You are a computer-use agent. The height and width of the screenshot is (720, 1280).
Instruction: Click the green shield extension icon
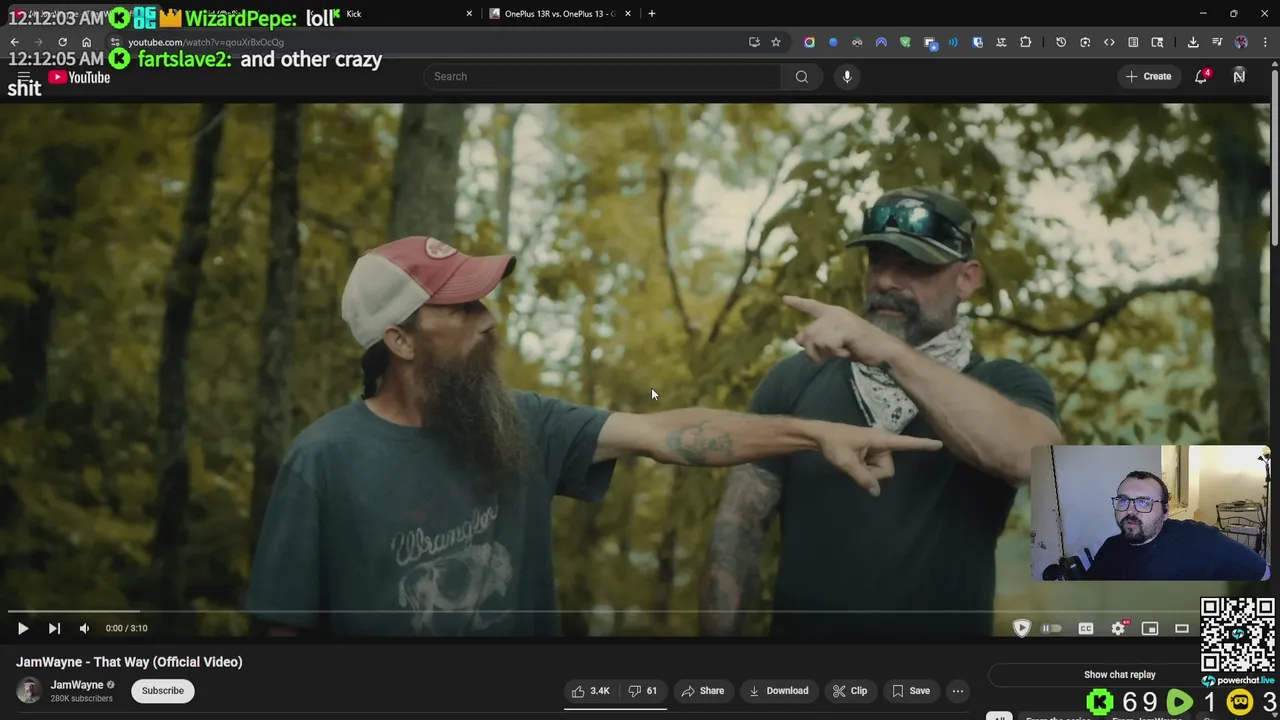(905, 42)
